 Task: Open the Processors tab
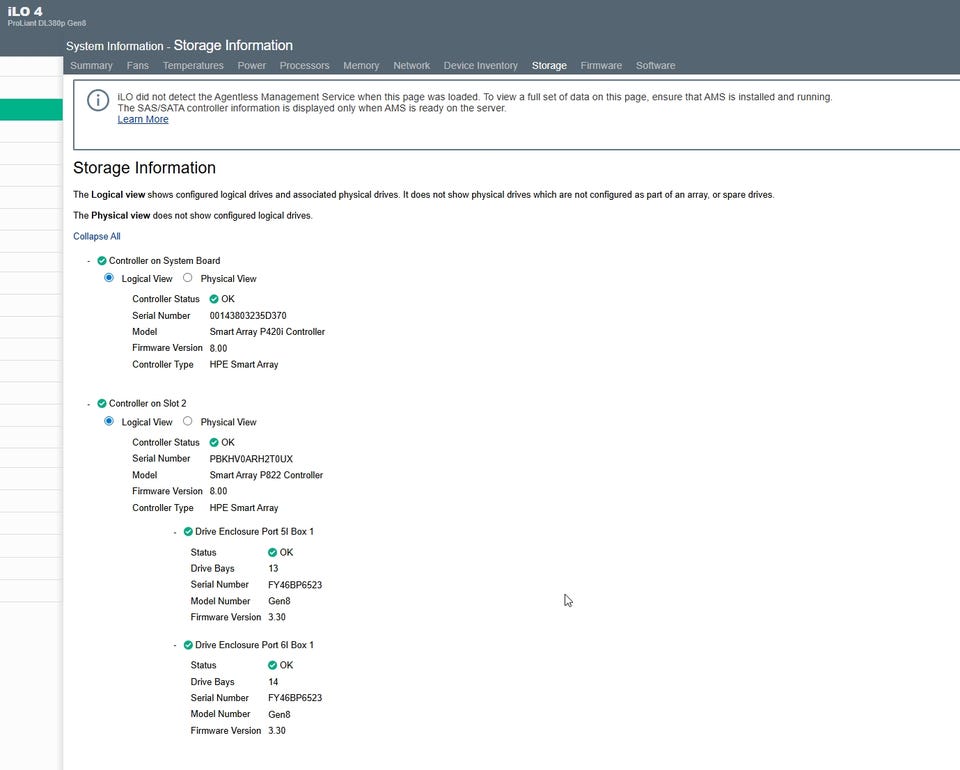(304, 65)
